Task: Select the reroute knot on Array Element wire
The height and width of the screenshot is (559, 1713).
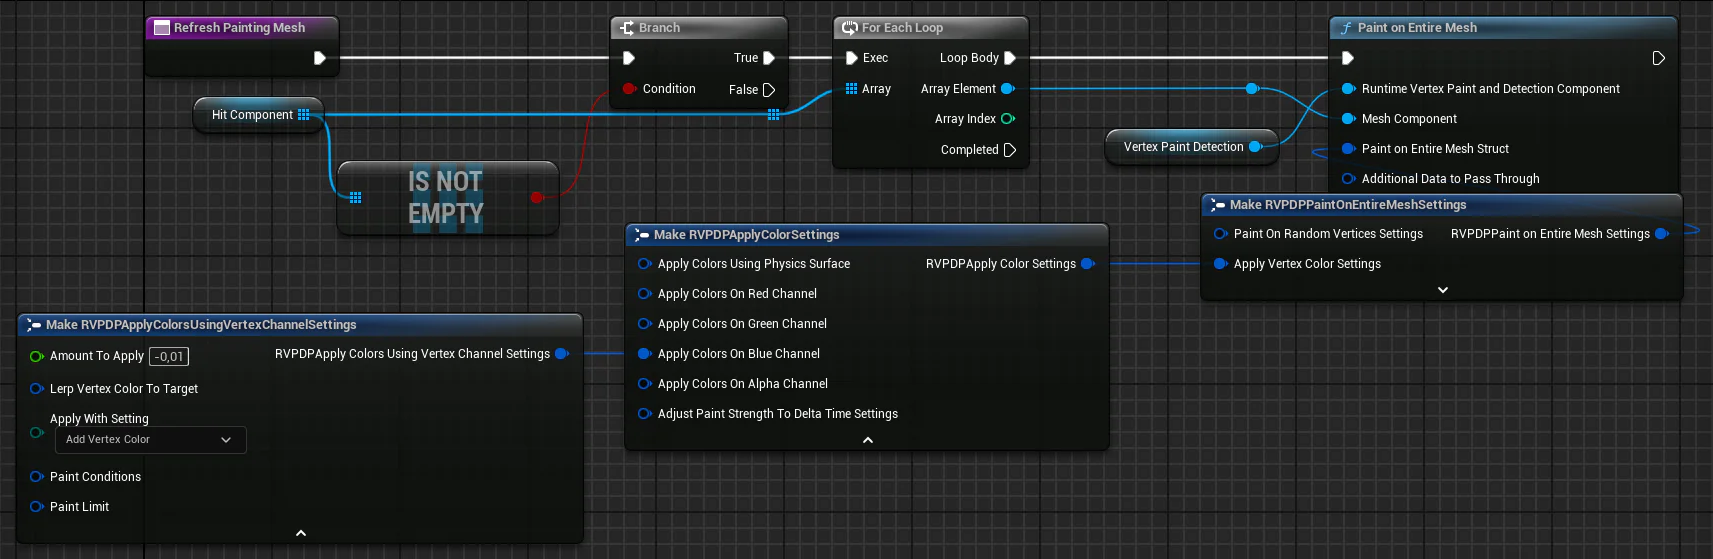Action: pyautogui.click(x=1251, y=89)
